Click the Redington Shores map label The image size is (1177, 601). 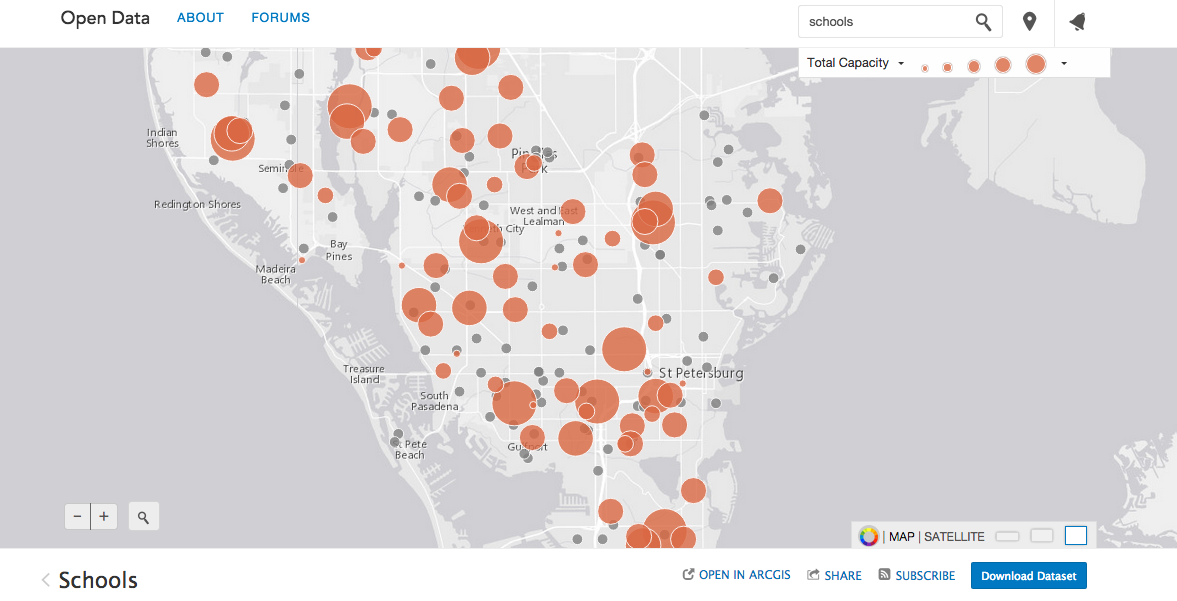[x=197, y=204]
